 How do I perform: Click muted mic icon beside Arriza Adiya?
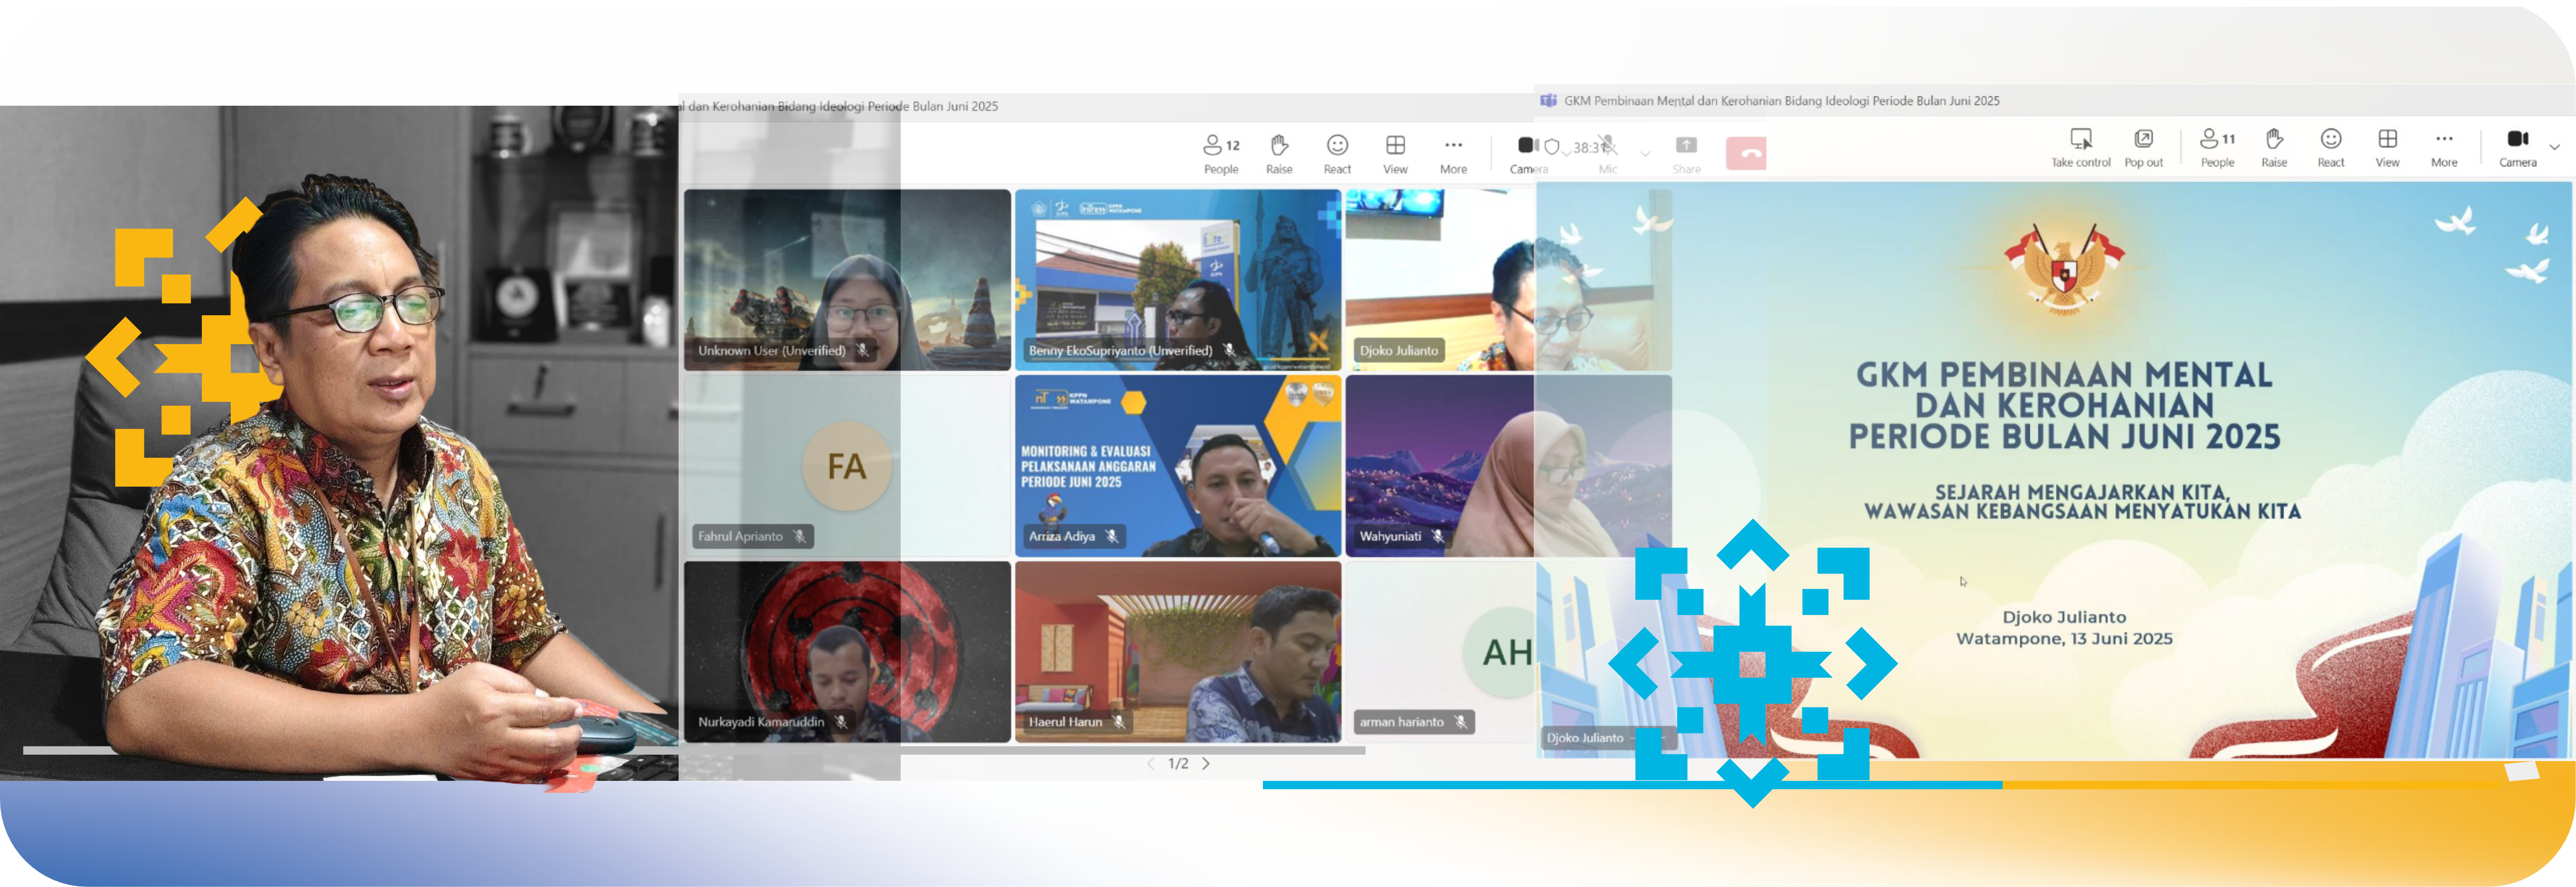(x=1111, y=536)
